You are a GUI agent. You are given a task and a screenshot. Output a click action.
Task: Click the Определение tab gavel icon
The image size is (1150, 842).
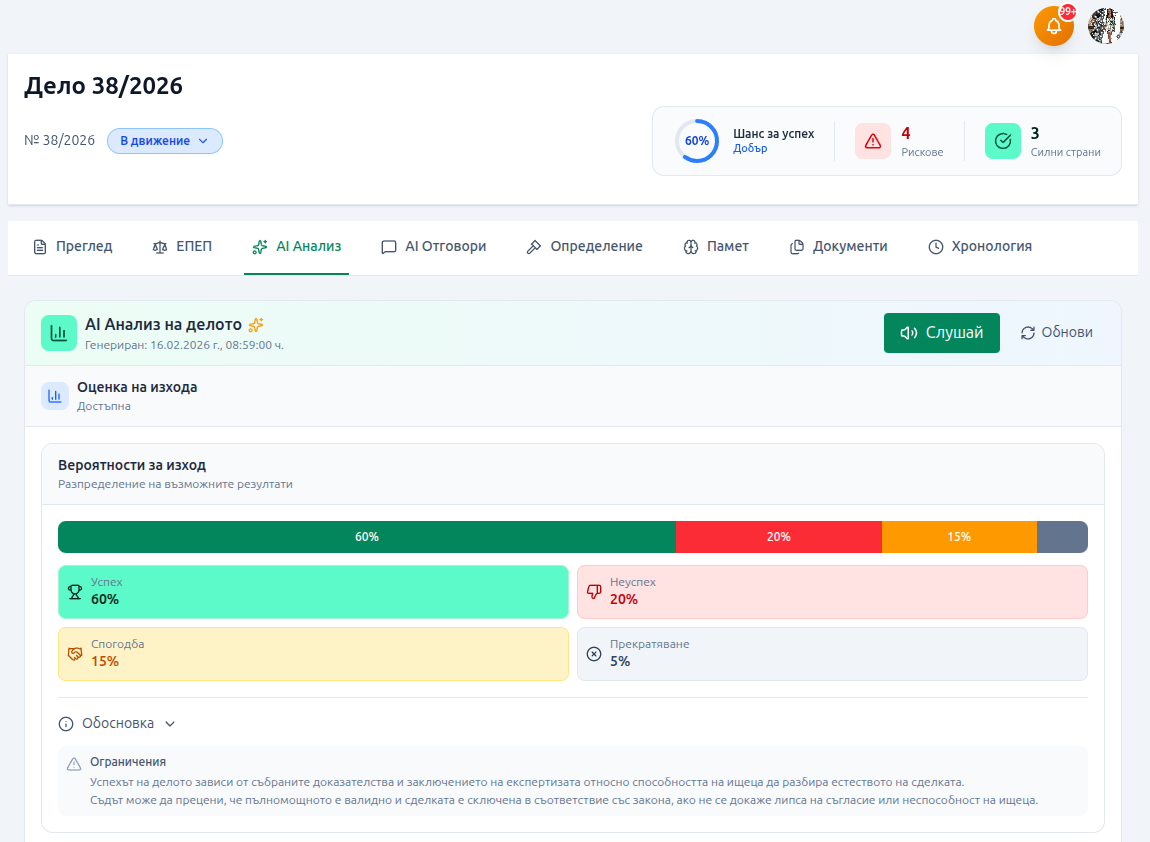[x=534, y=247]
